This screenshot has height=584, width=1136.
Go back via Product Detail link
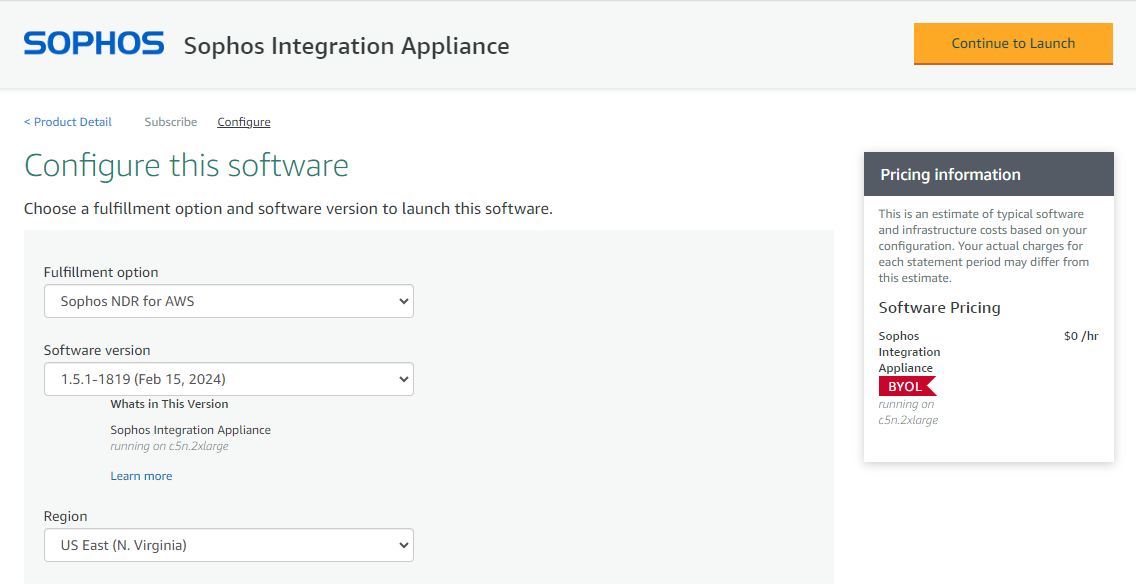pos(68,122)
